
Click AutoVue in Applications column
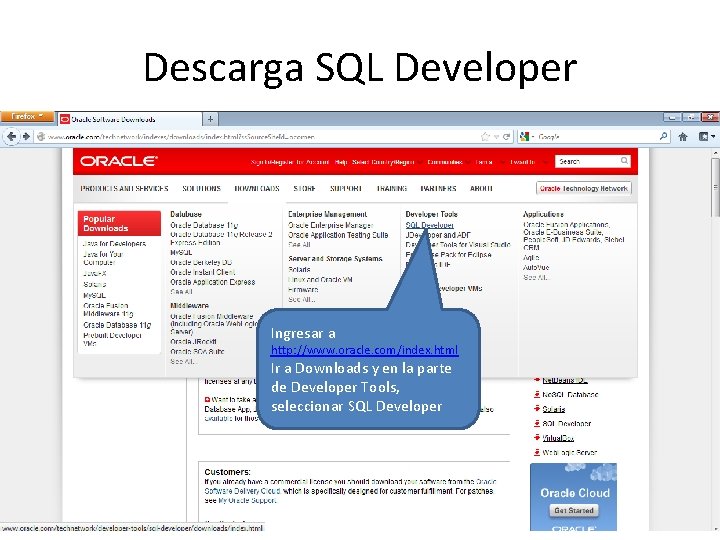pyautogui.click(x=536, y=267)
